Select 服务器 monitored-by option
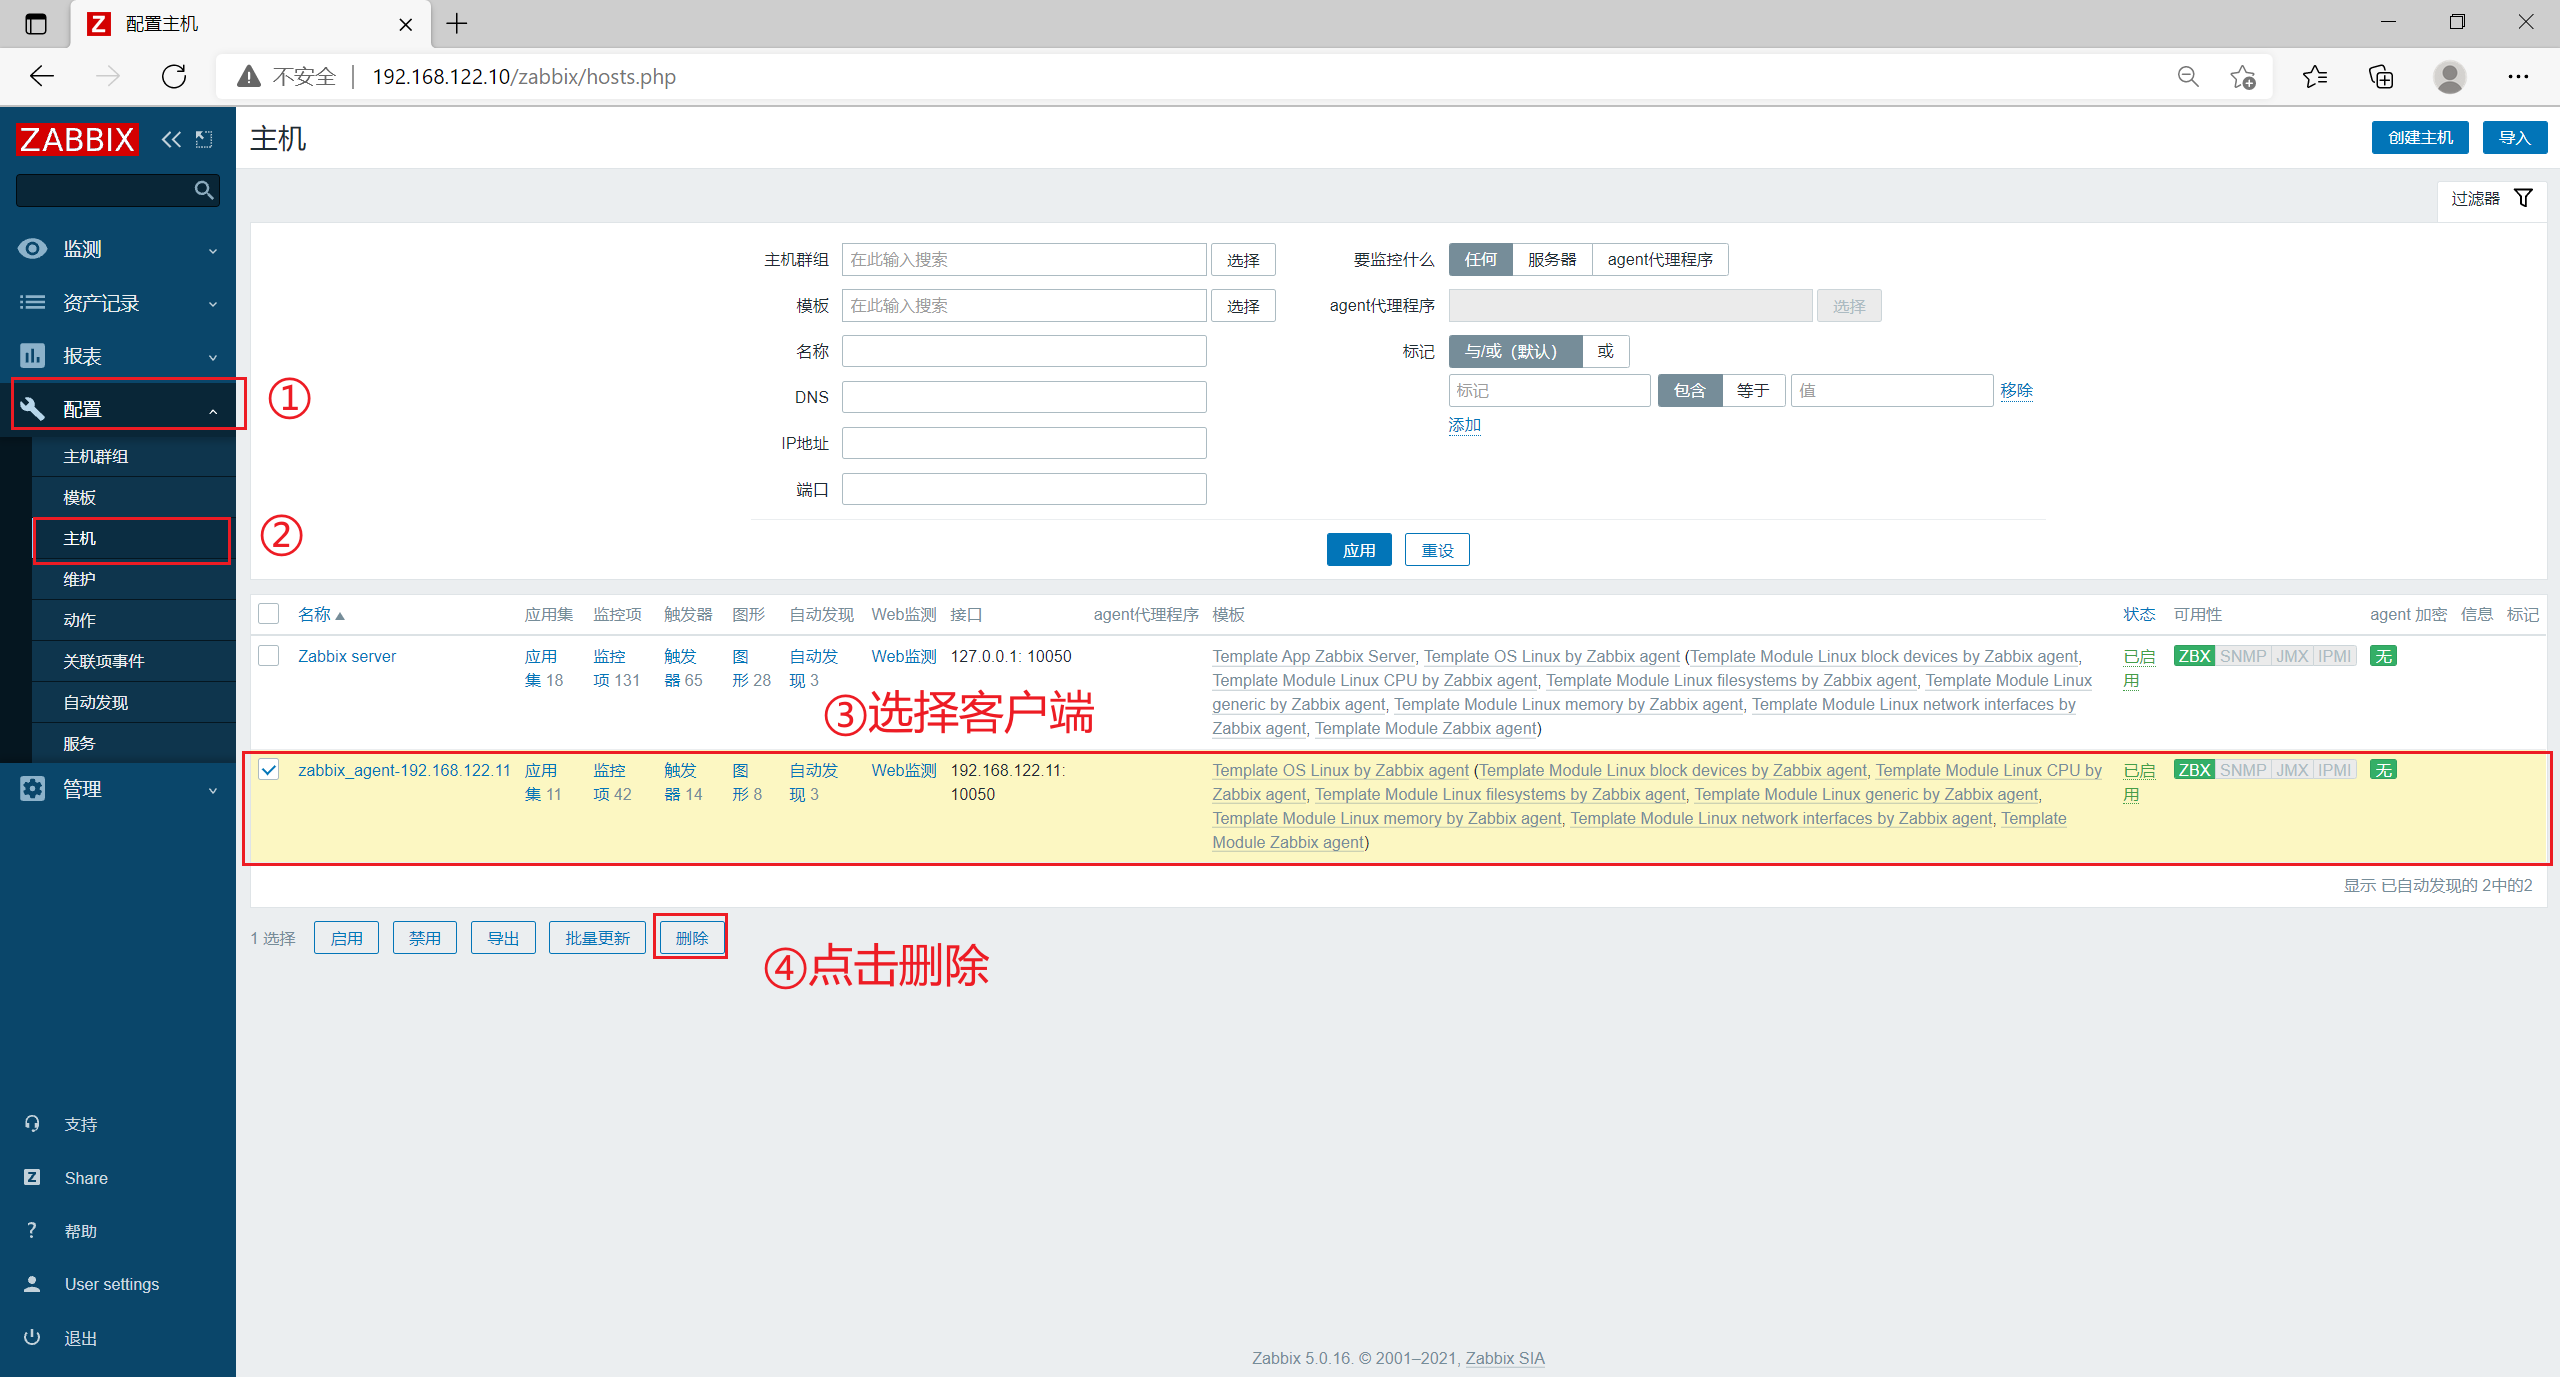 [x=1552, y=259]
